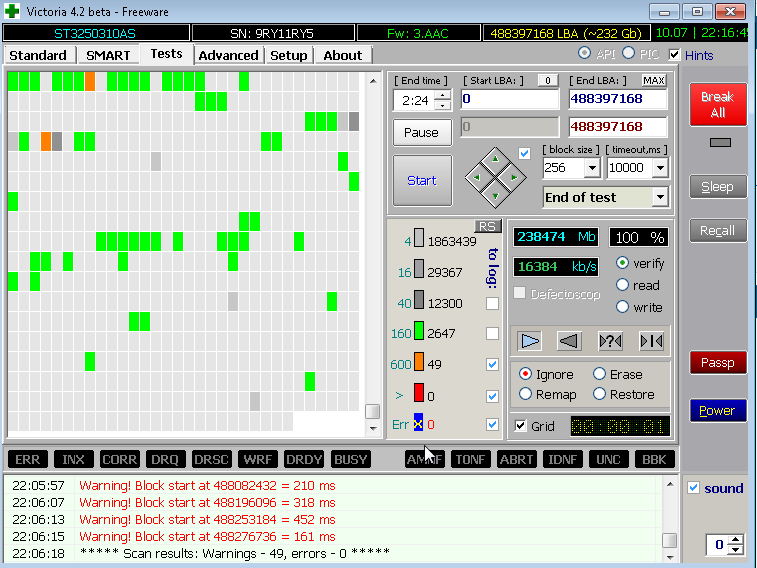This screenshot has height=568, width=757.
Task: Click the BBK status indicator
Action: point(654,459)
